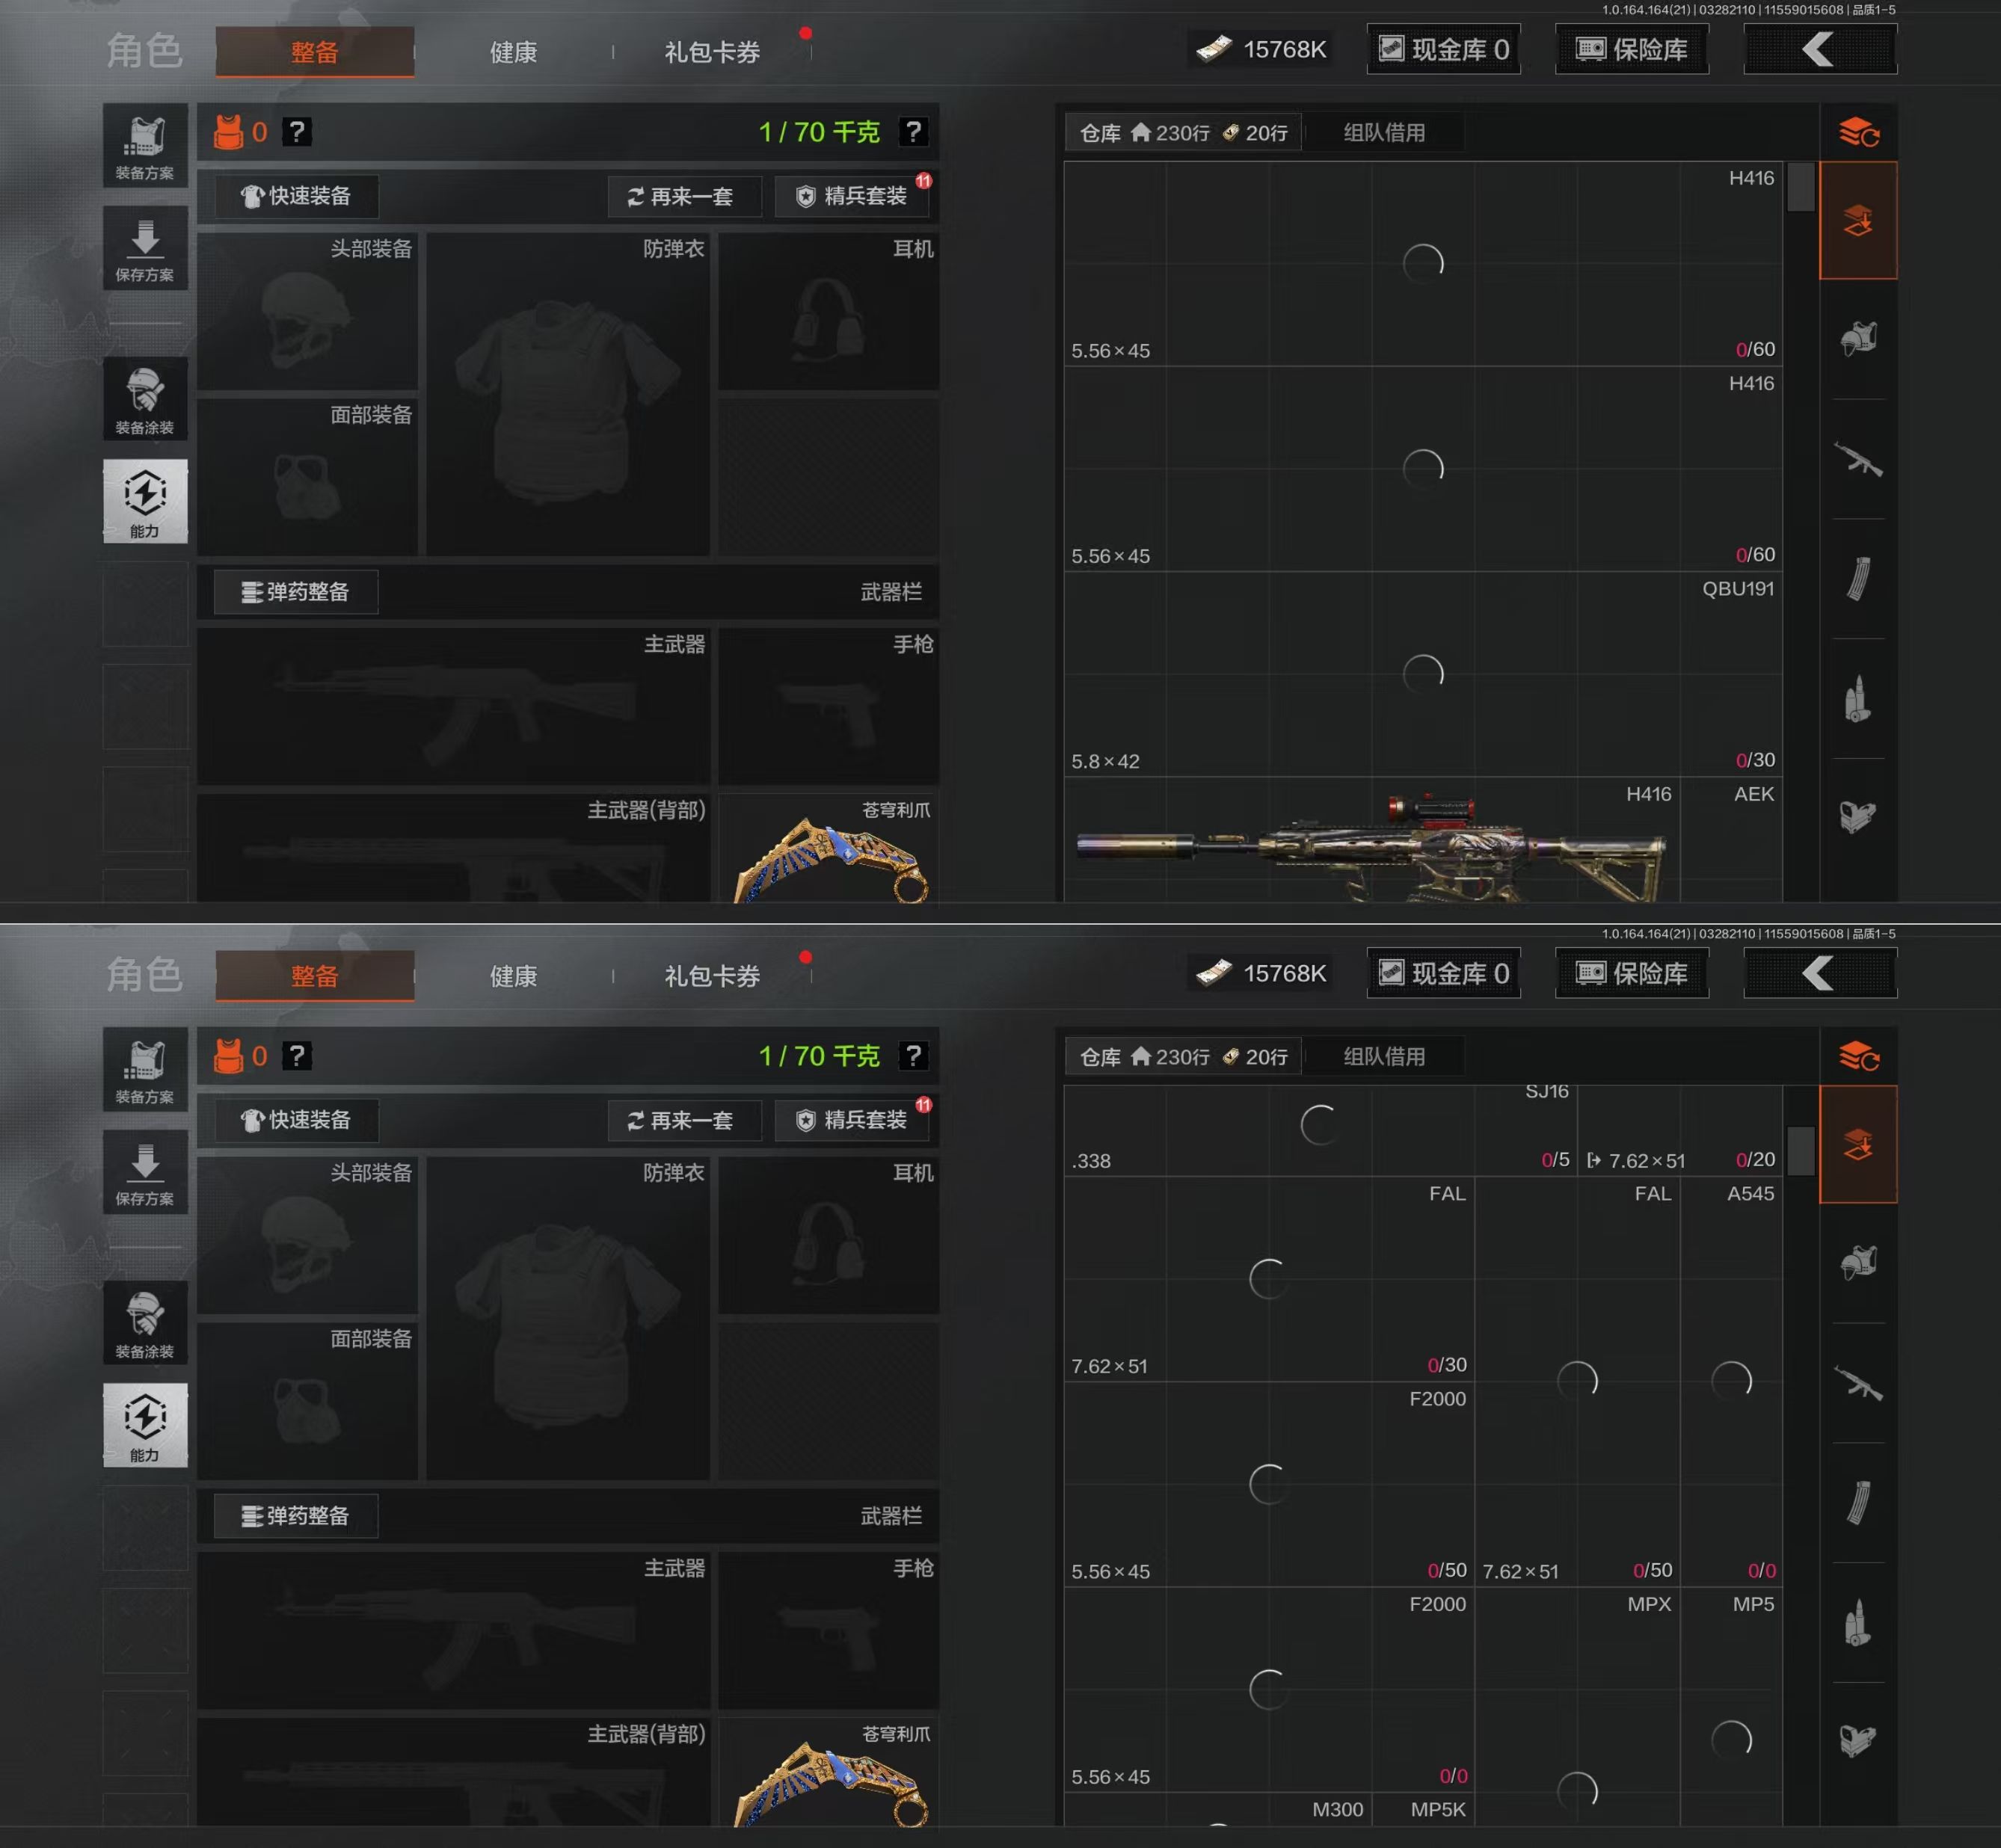Image resolution: width=2001 pixels, height=1848 pixels.
Task: Open 装备涂装 helmet paint icon in upper screen
Action: [x=145, y=399]
